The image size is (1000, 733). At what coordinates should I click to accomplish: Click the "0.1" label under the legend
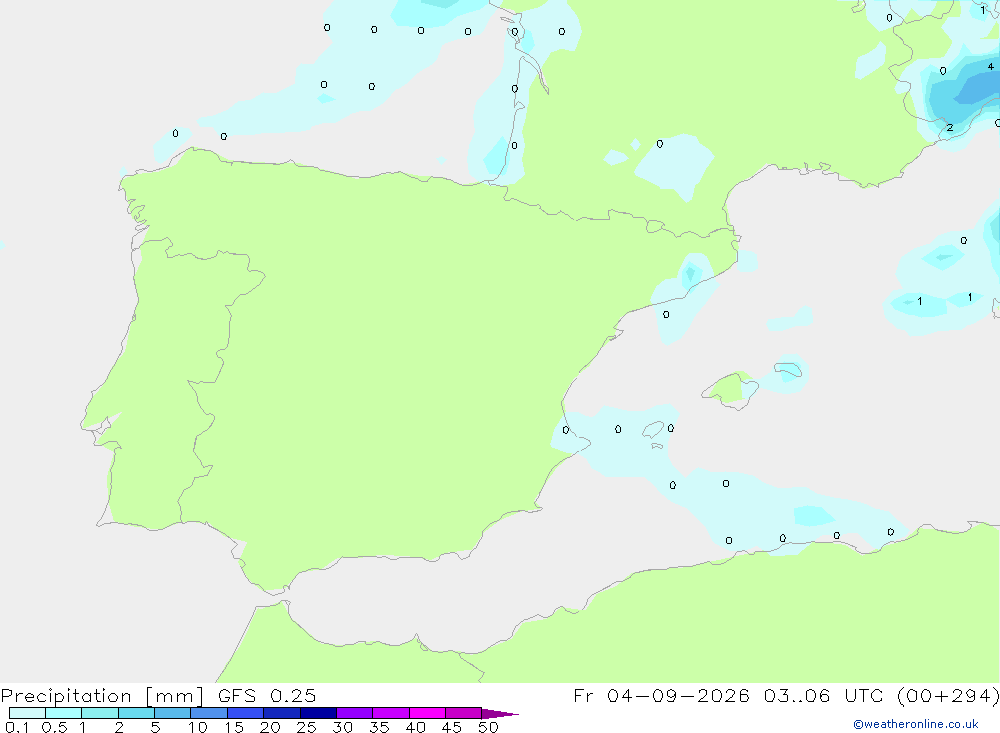[17, 727]
